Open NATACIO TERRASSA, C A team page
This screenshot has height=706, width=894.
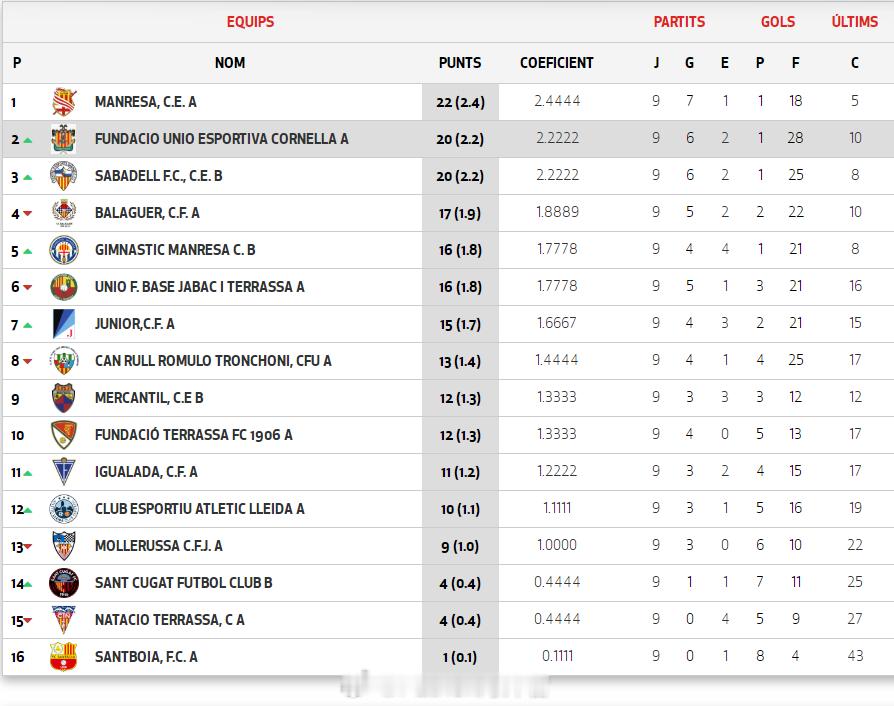coord(169,620)
